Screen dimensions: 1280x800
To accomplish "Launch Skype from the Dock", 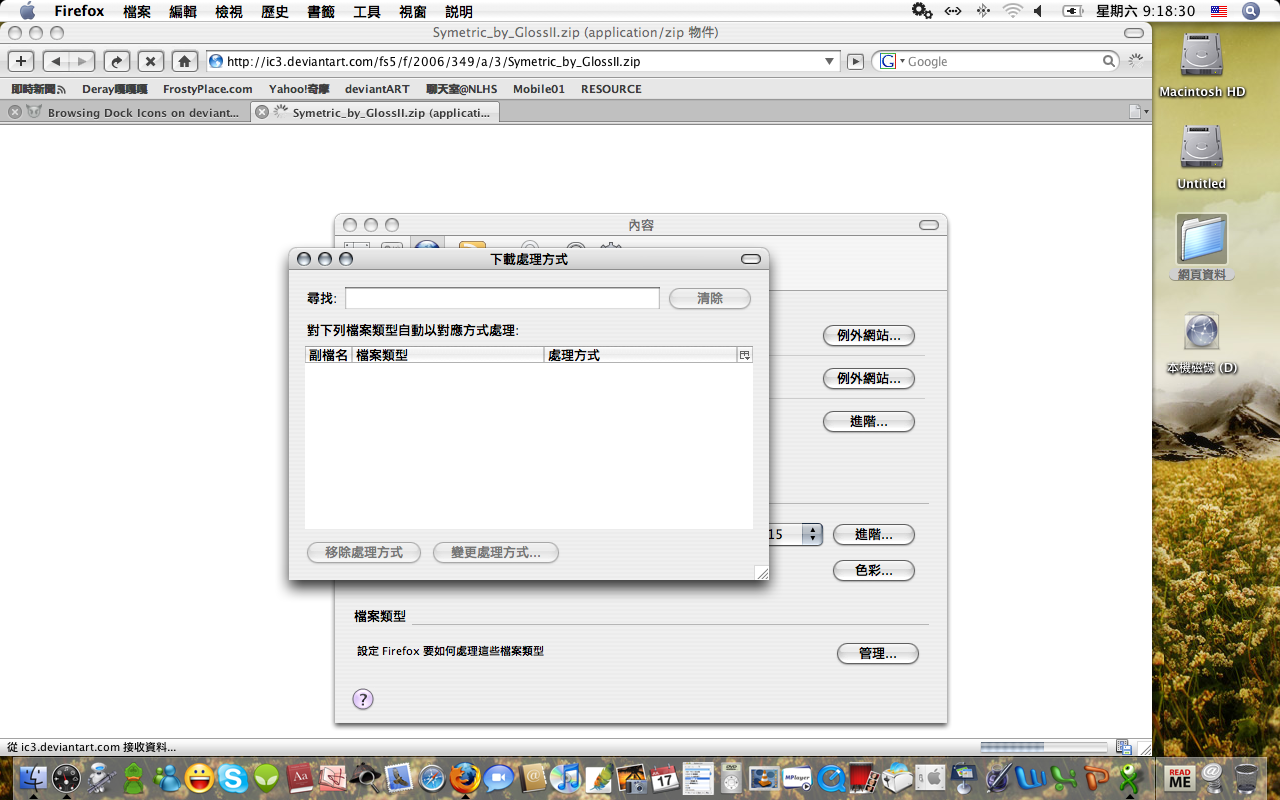I will [x=232, y=778].
